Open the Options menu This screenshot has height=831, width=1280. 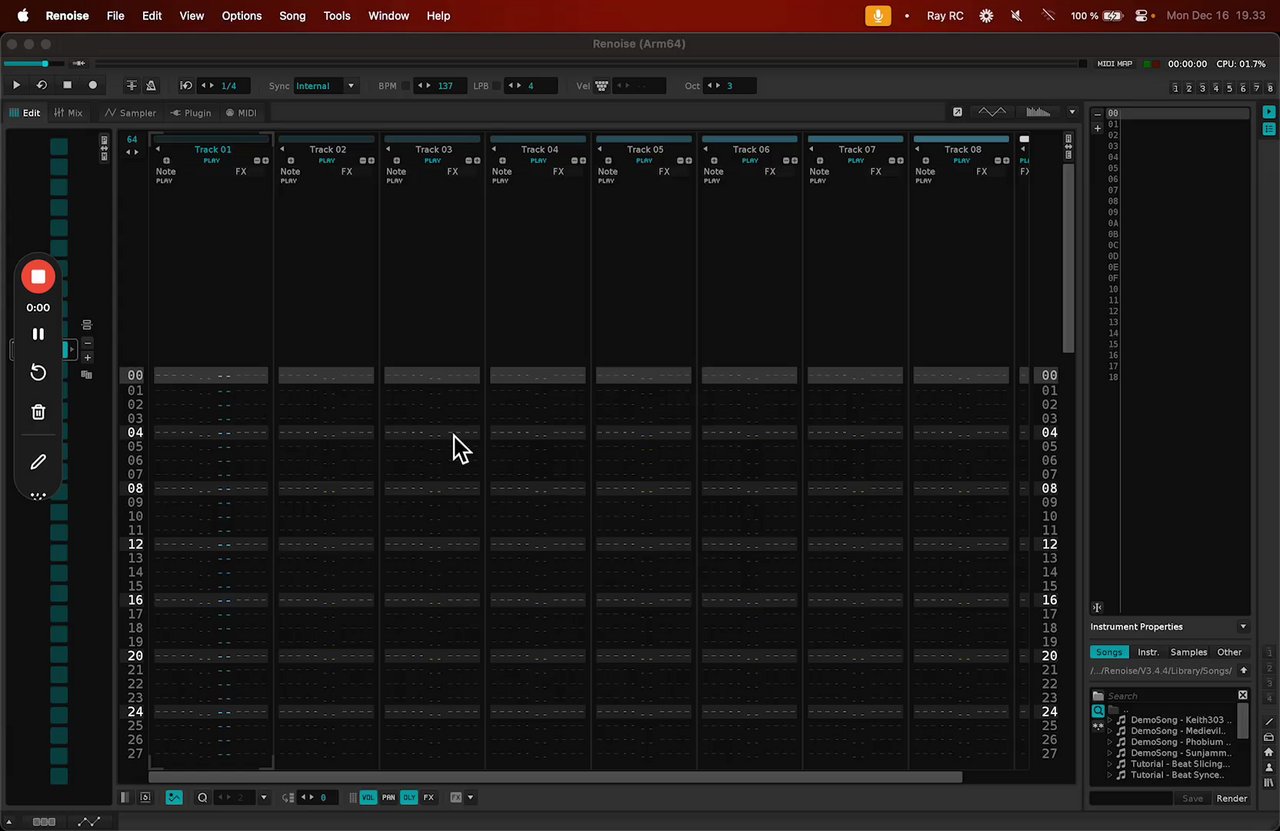(242, 16)
